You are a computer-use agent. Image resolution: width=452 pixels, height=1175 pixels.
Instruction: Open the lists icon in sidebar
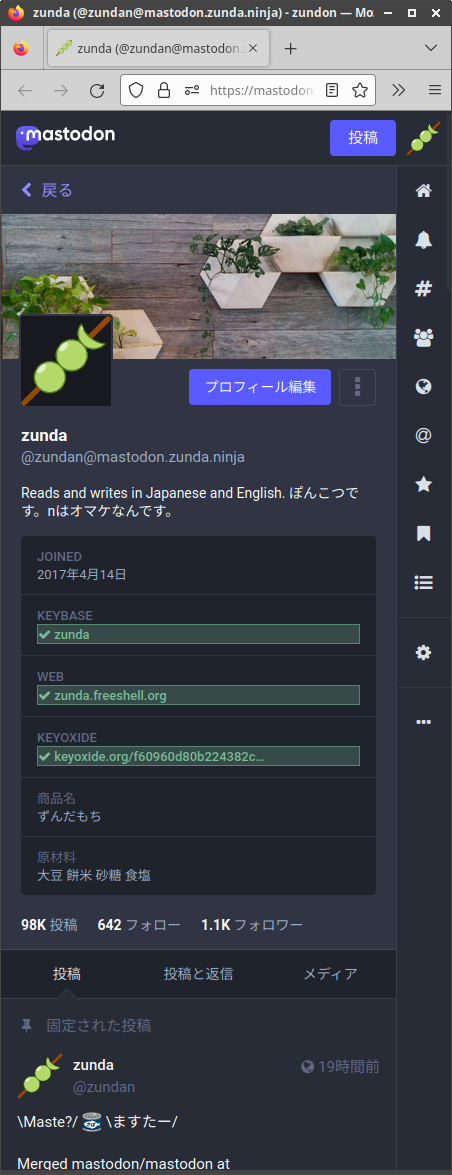[424, 582]
